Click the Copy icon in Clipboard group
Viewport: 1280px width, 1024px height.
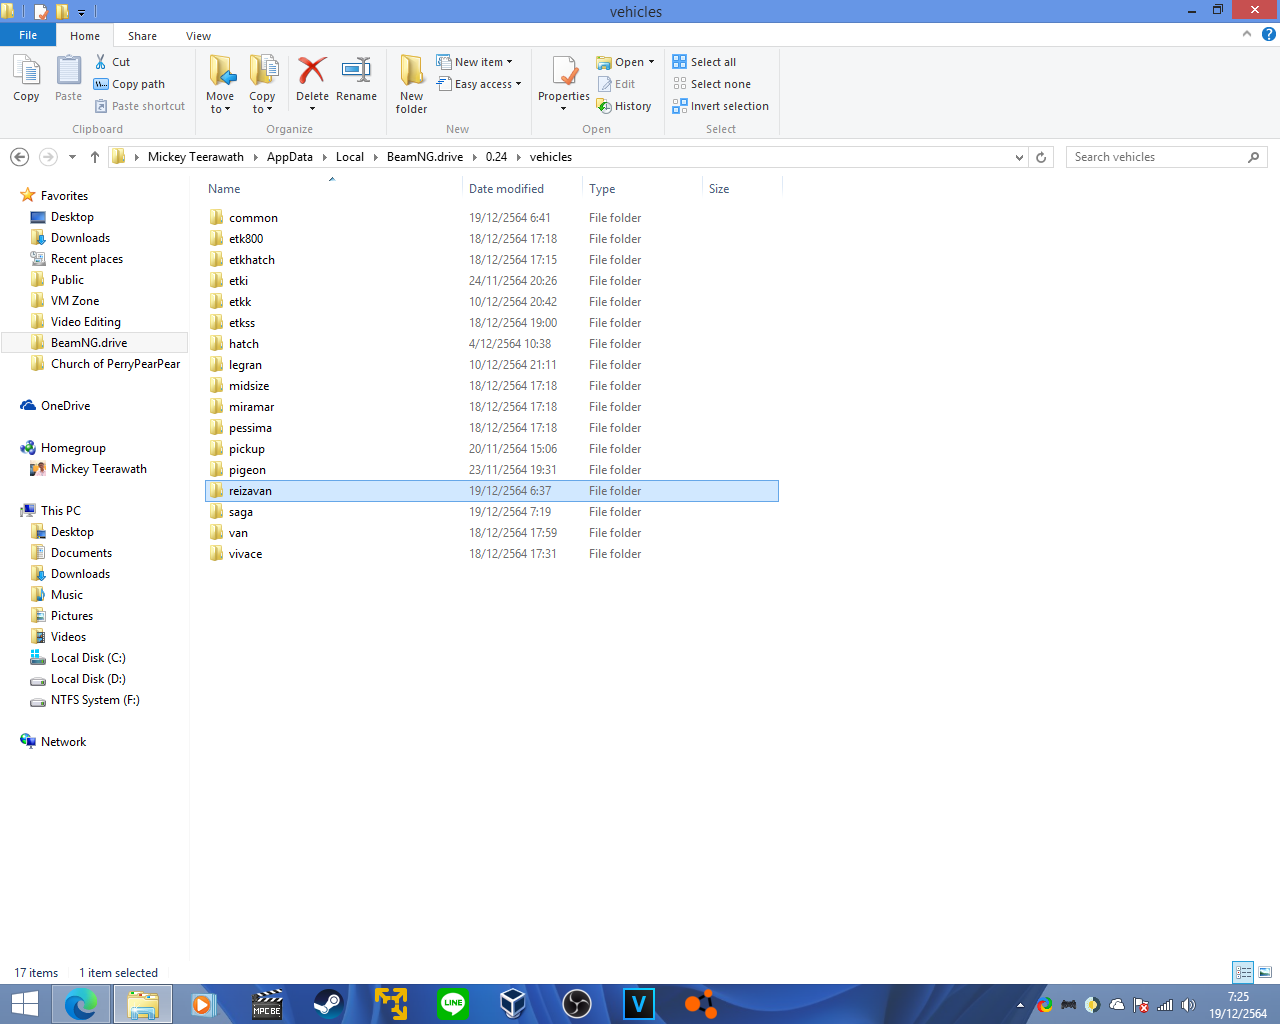[x=26, y=78]
